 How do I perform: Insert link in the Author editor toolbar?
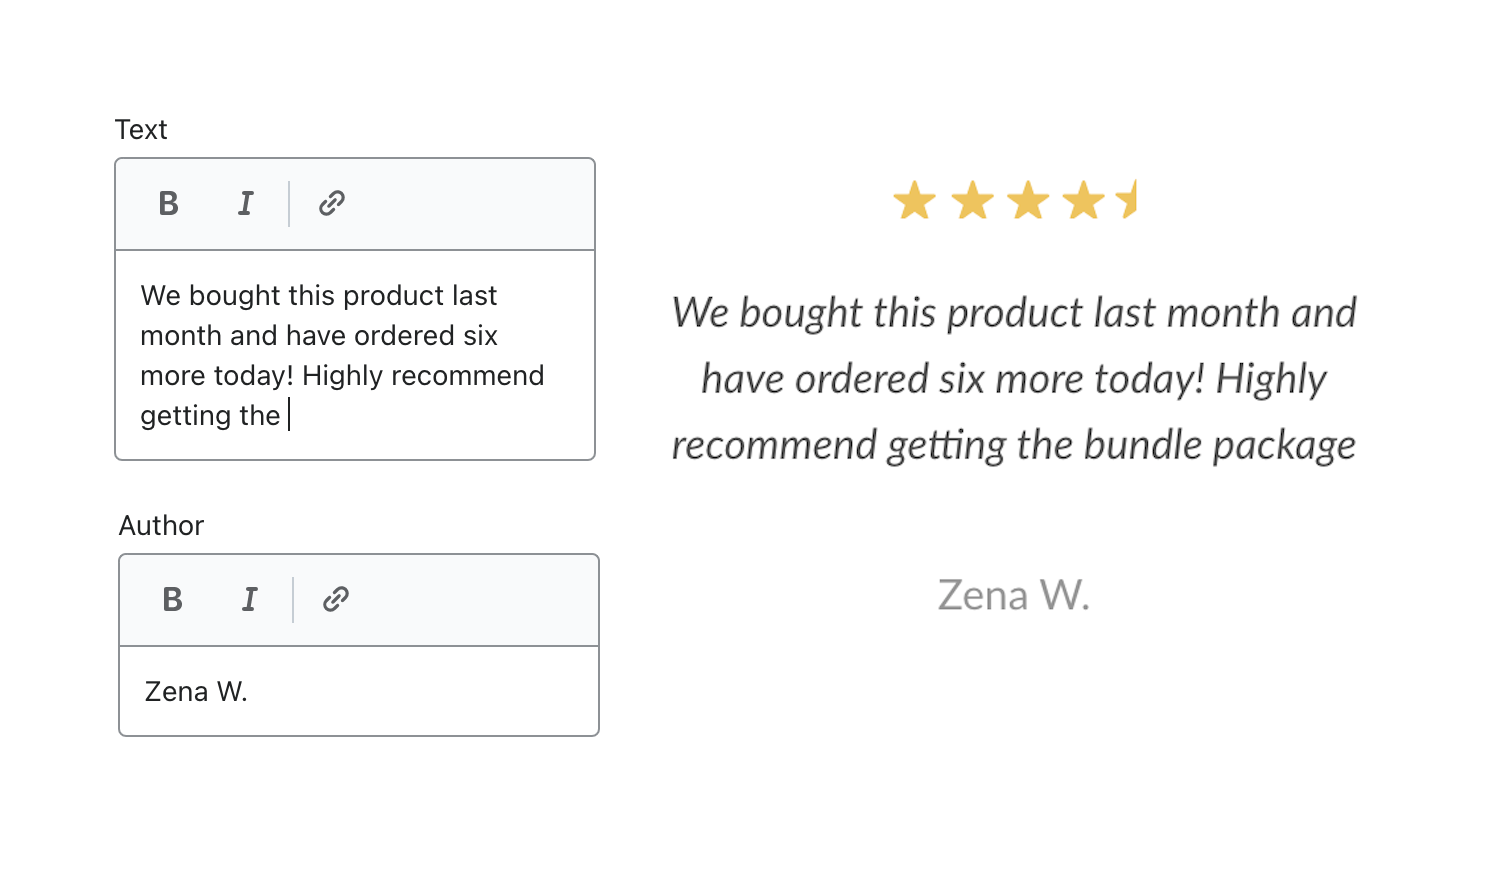point(336,600)
